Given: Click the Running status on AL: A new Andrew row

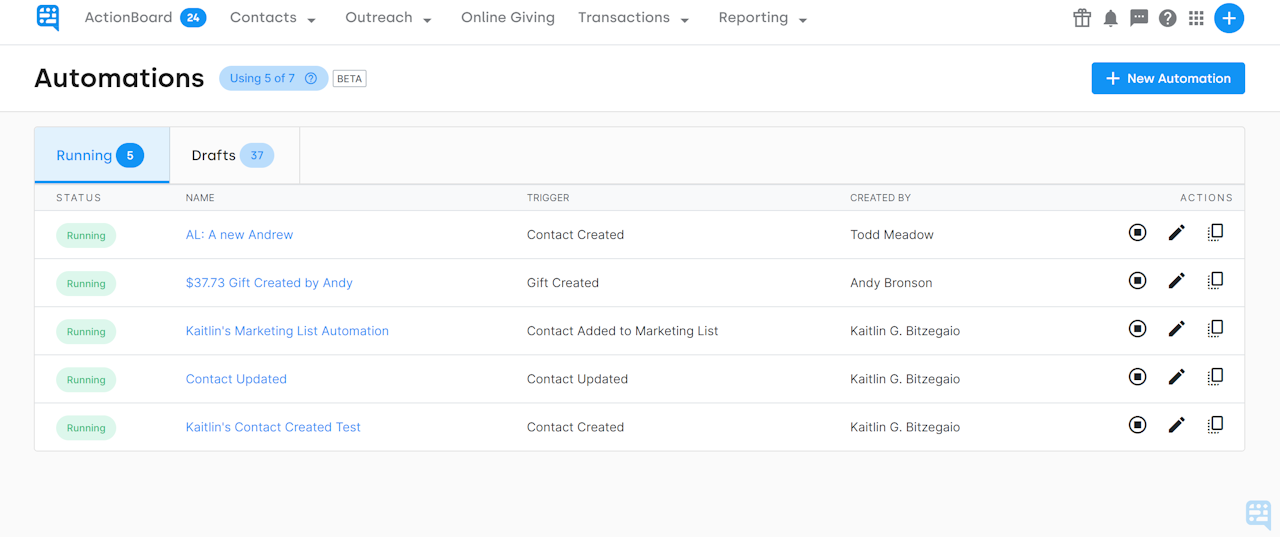Looking at the screenshot, I should point(86,236).
